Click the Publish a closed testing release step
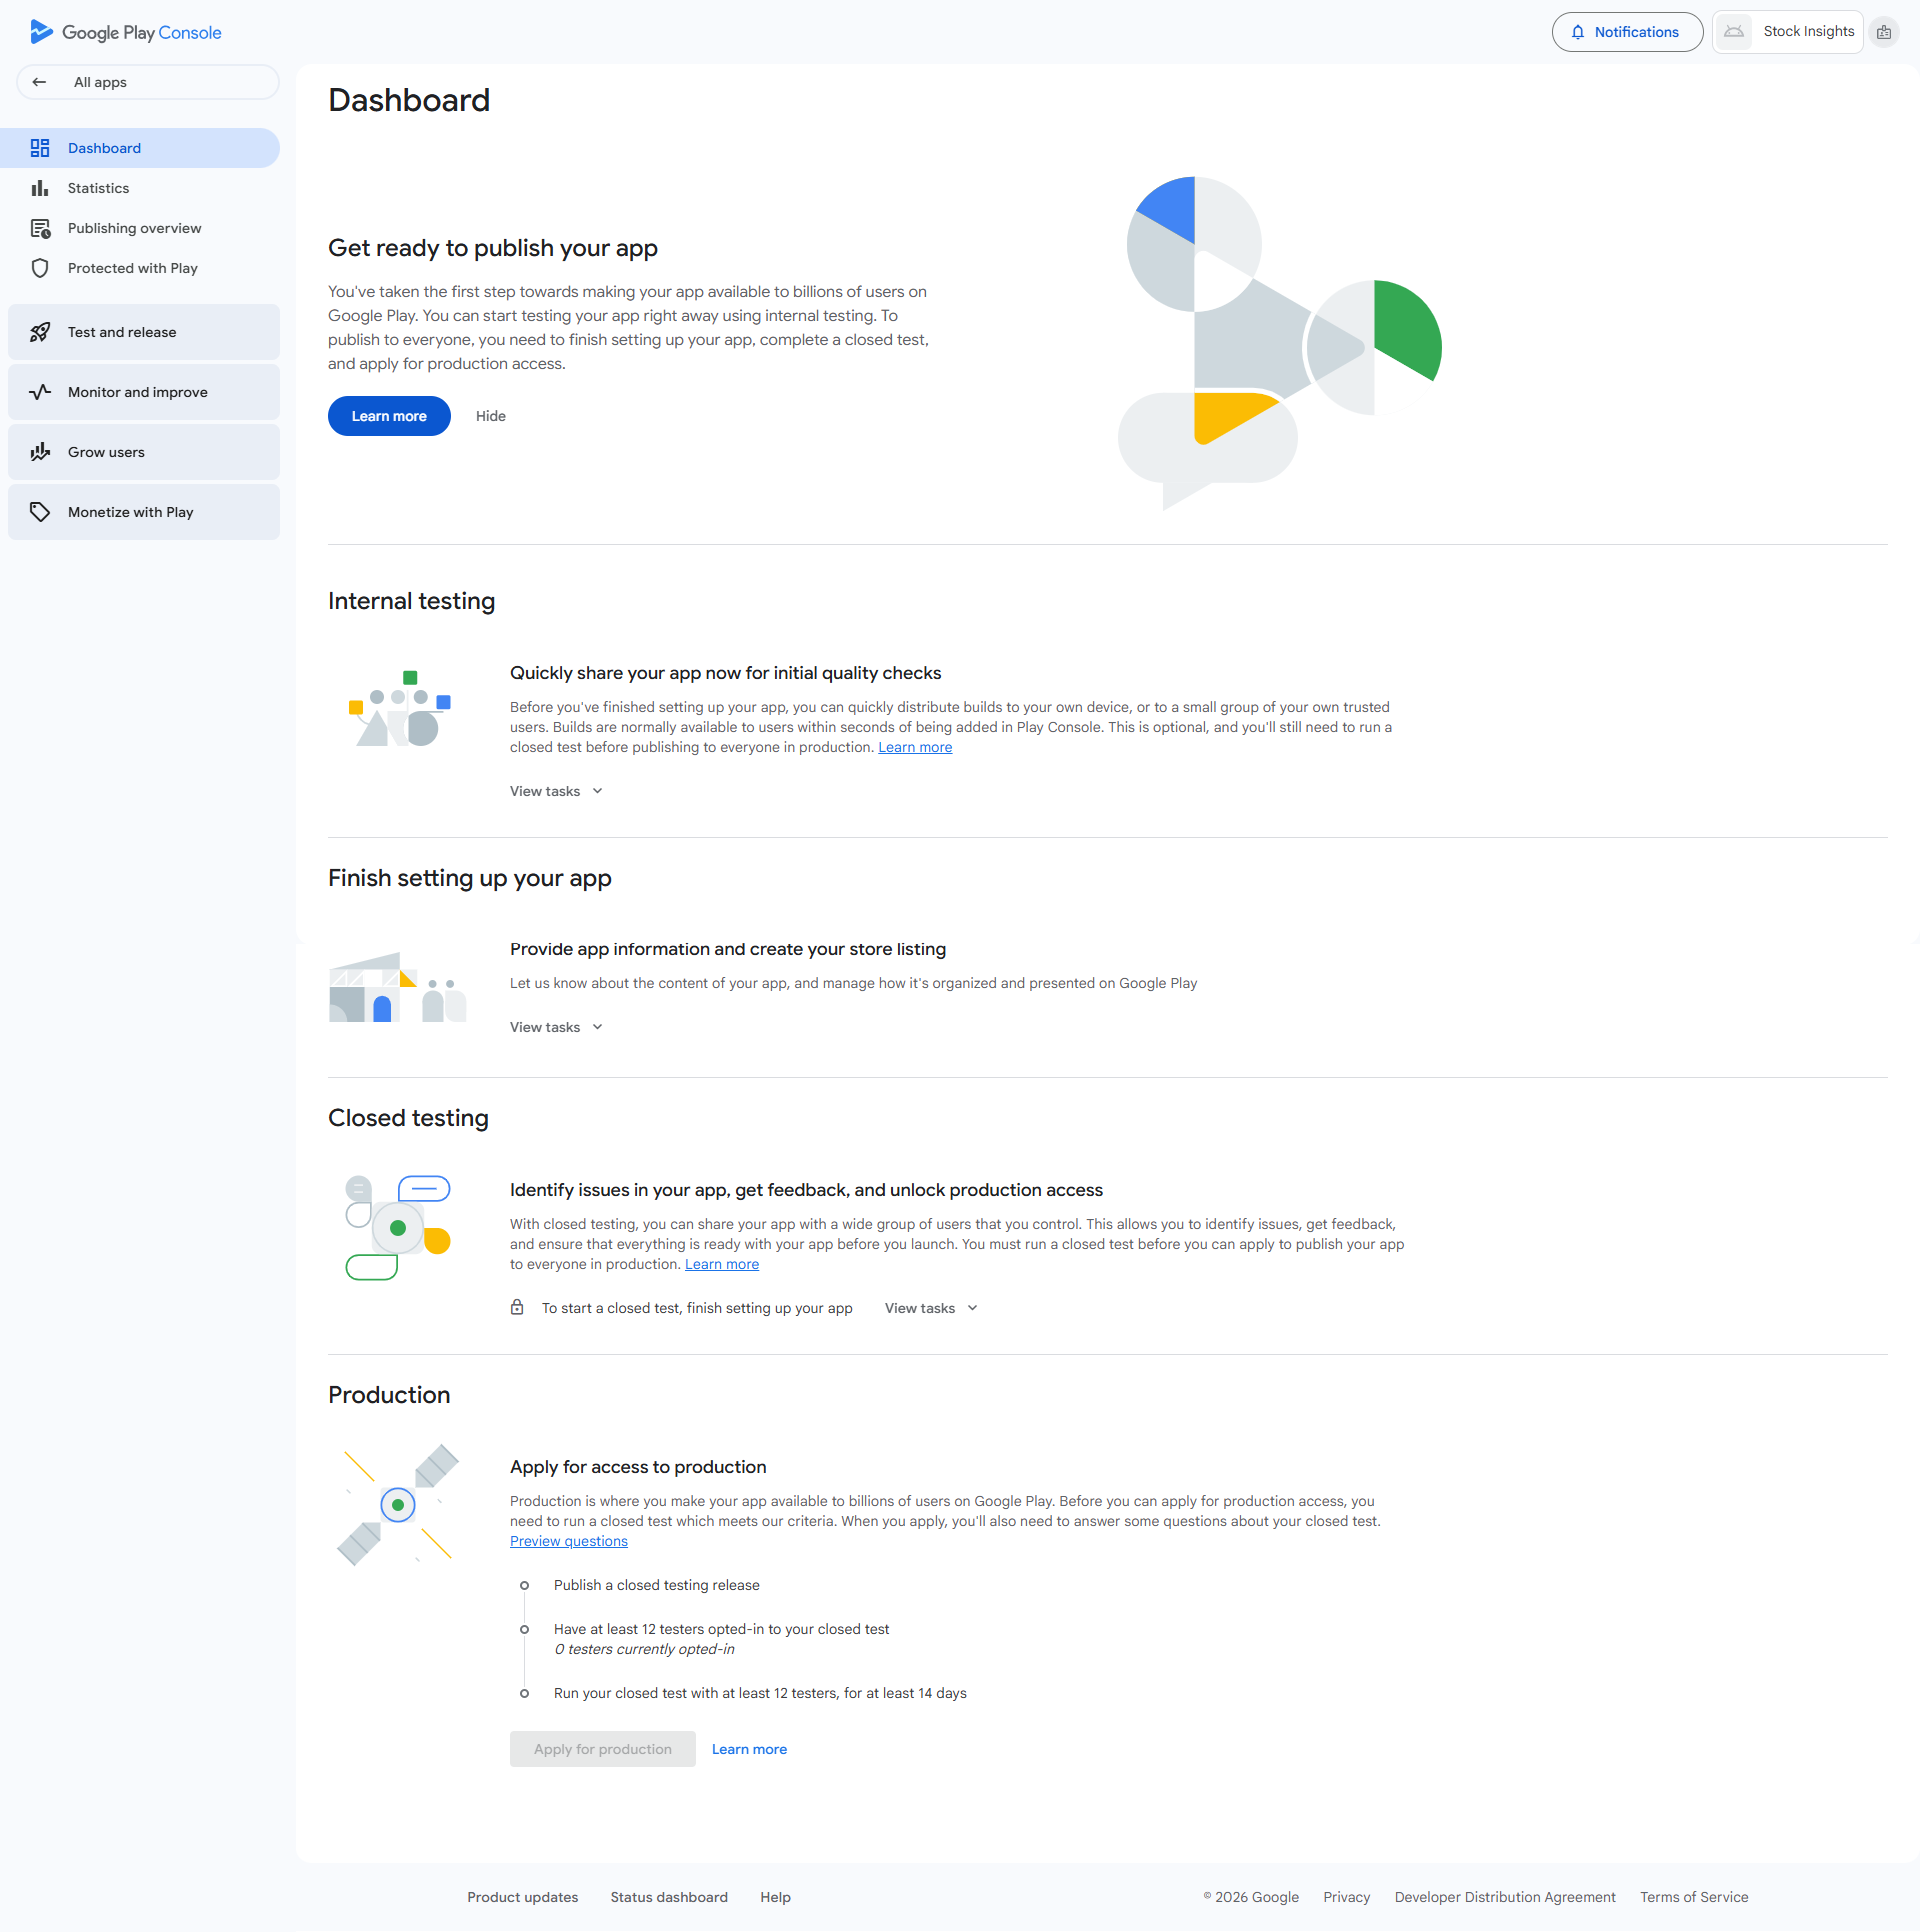 [x=657, y=1585]
